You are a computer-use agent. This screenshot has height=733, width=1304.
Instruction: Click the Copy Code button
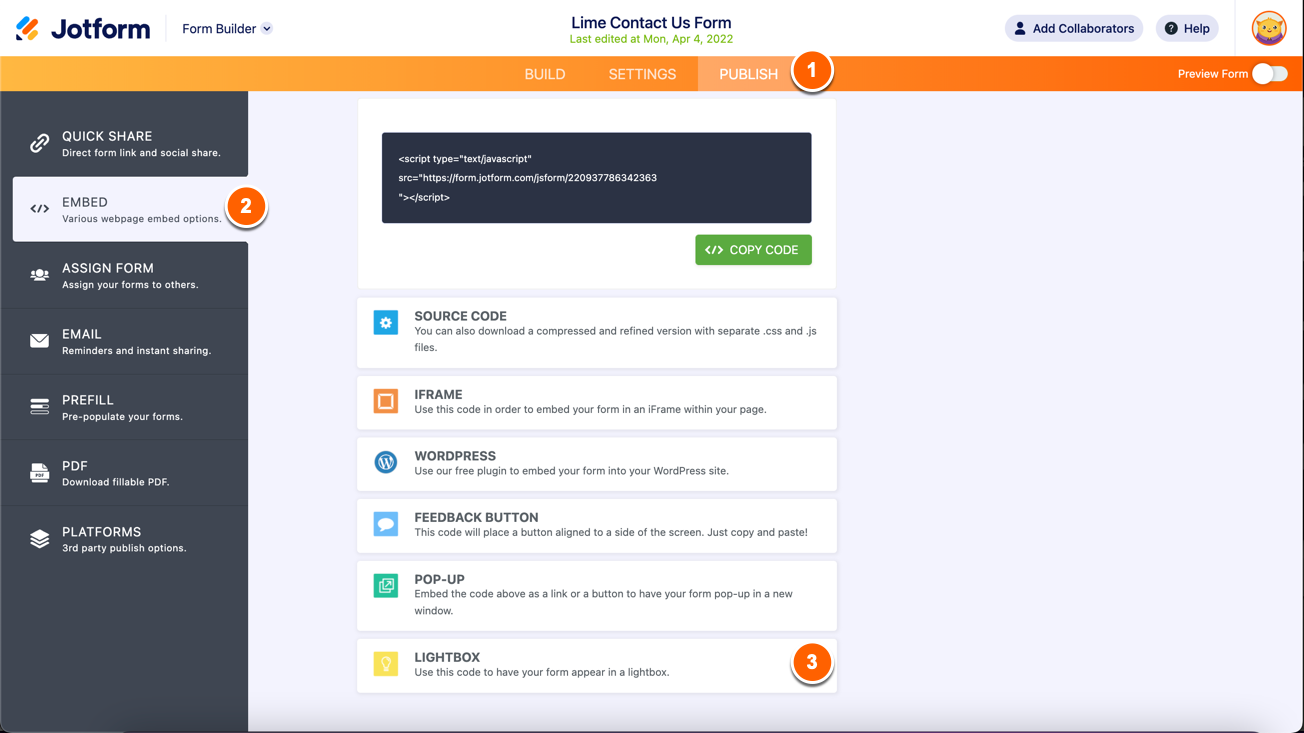click(753, 250)
